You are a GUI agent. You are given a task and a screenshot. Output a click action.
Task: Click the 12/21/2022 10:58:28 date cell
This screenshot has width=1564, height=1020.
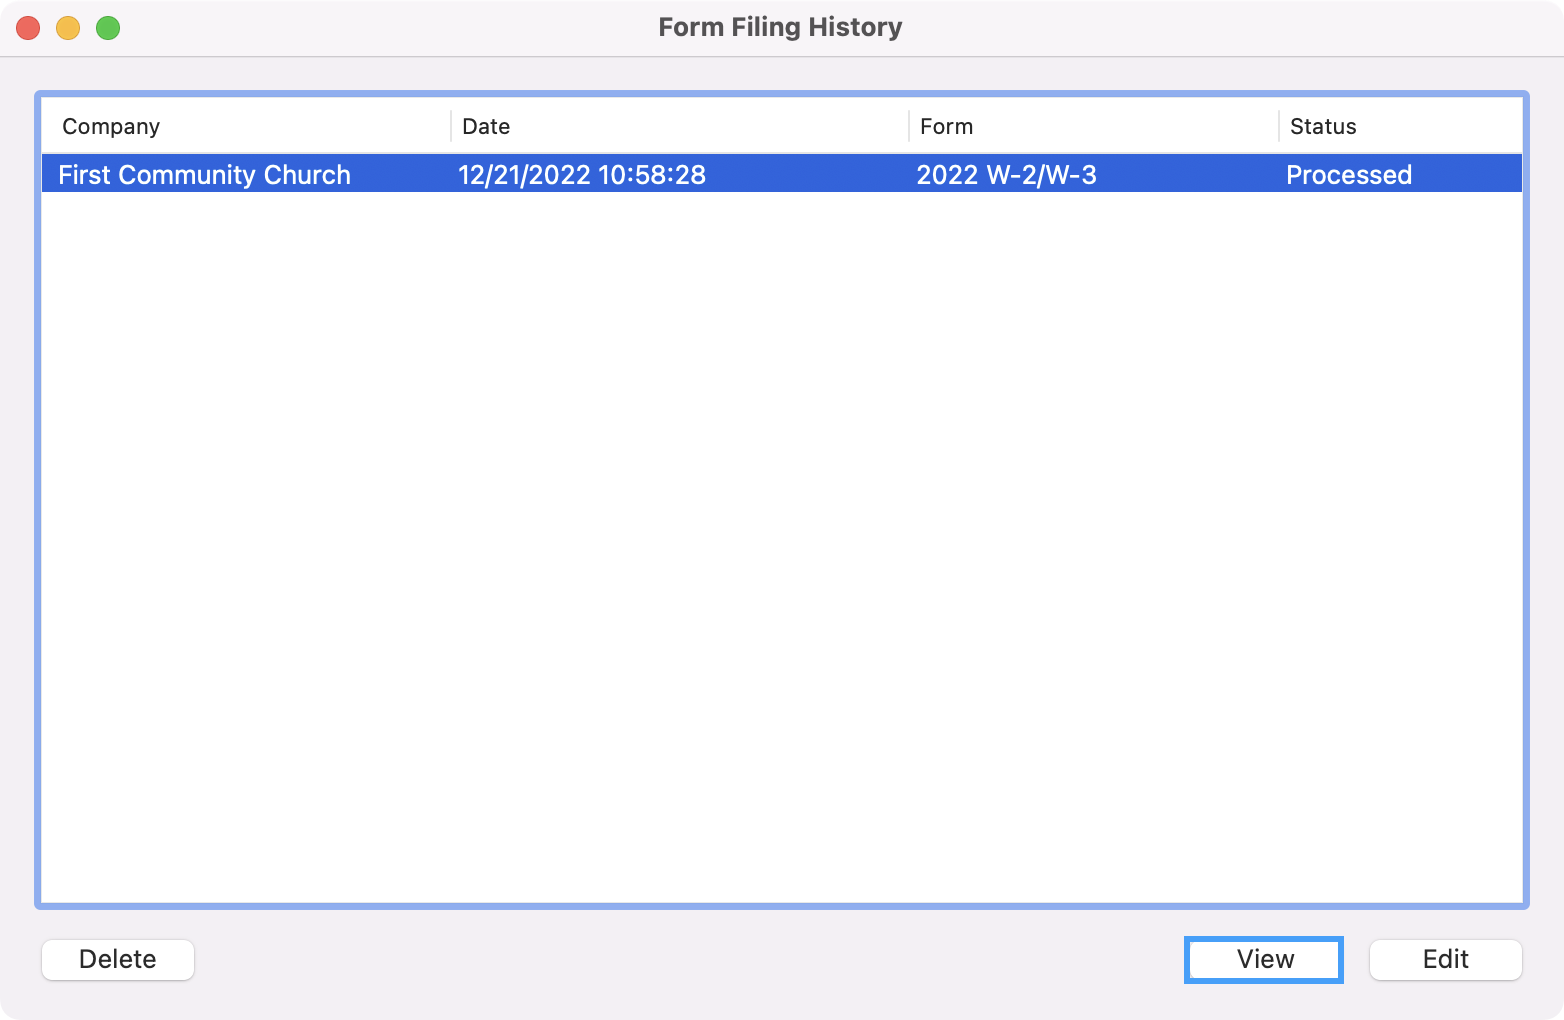click(x=582, y=175)
